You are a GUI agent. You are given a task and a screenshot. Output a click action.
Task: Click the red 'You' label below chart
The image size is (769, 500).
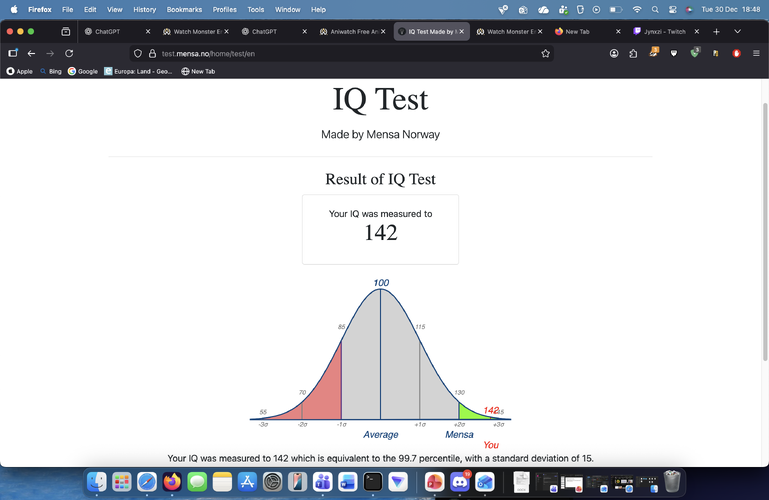[x=491, y=445]
